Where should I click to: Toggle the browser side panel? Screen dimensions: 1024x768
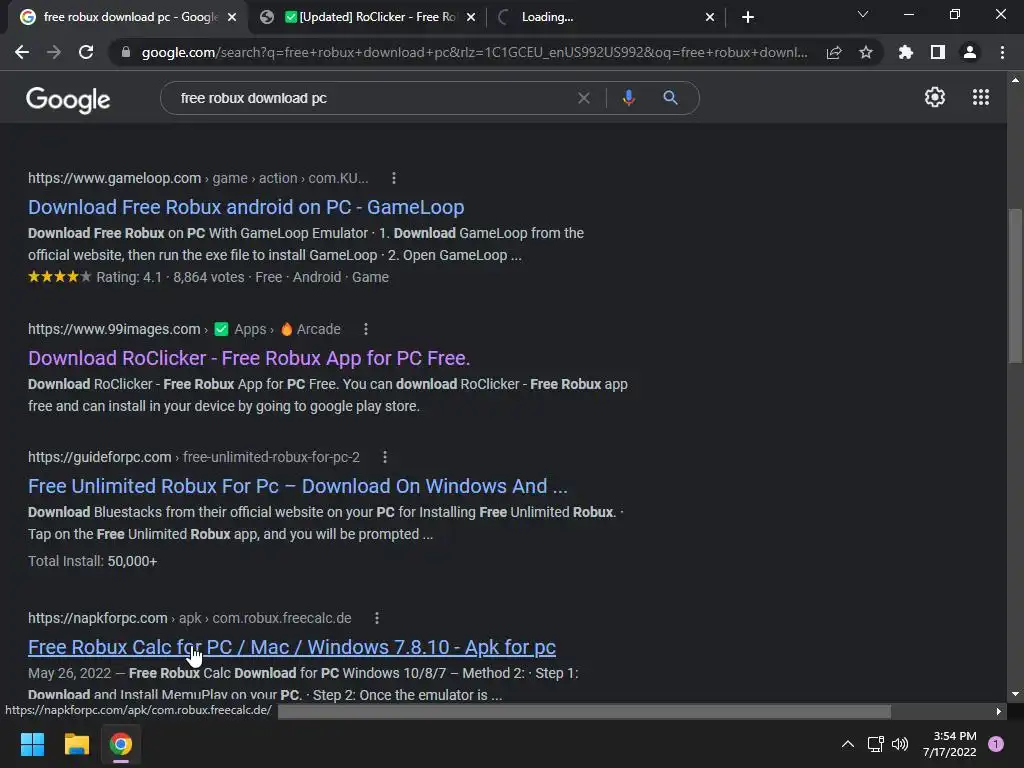coord(937,52)
